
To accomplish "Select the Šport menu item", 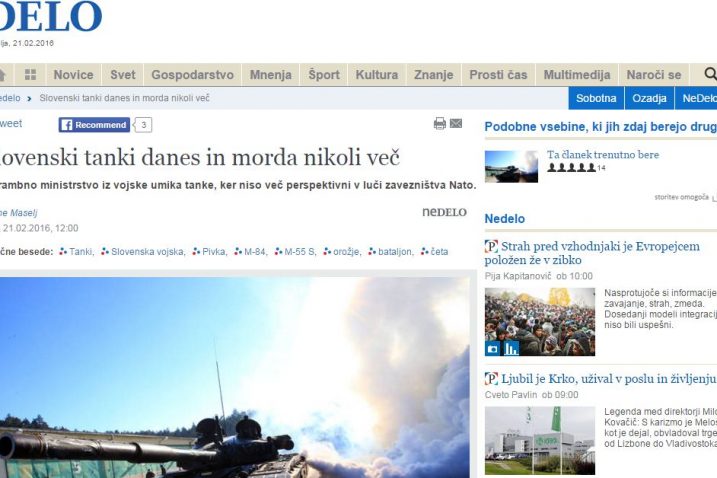I will 324,75.
